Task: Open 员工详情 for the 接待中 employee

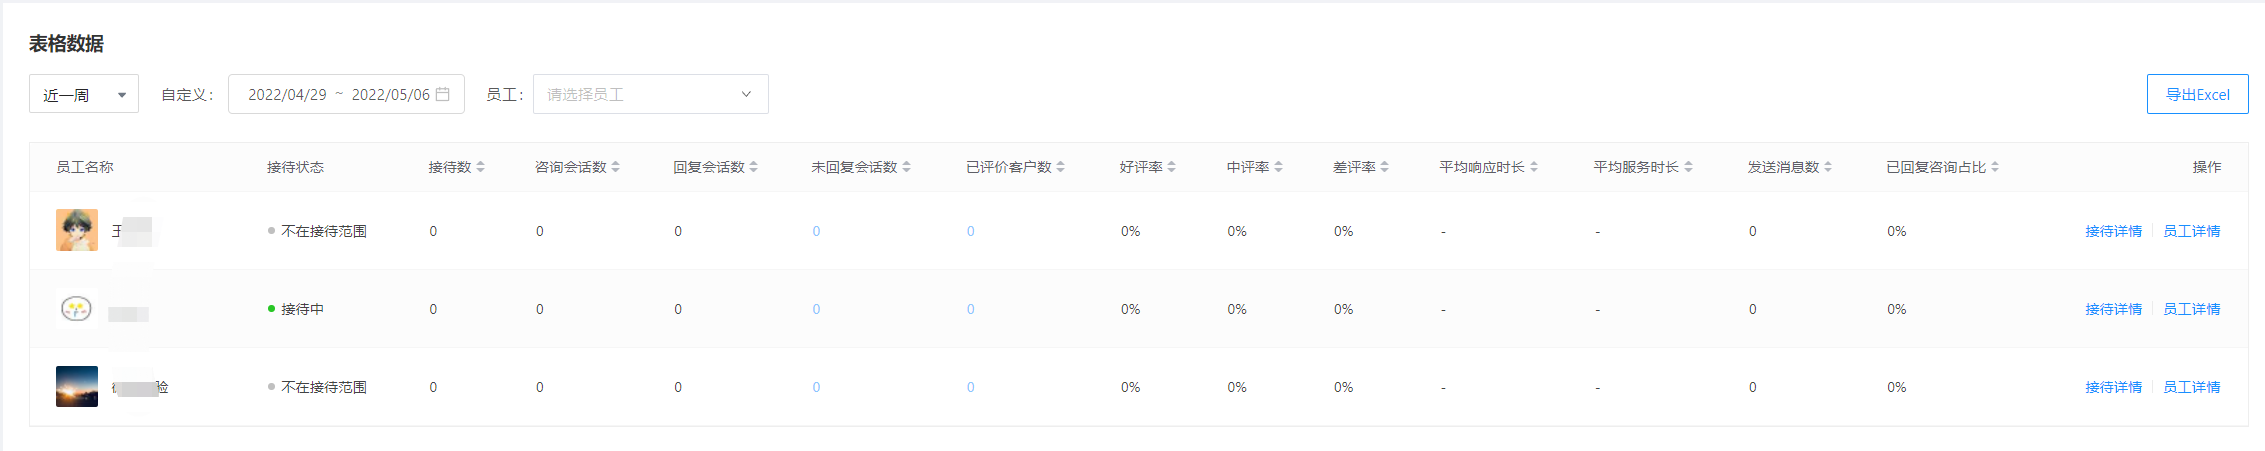Action: tap(2191, 309)
